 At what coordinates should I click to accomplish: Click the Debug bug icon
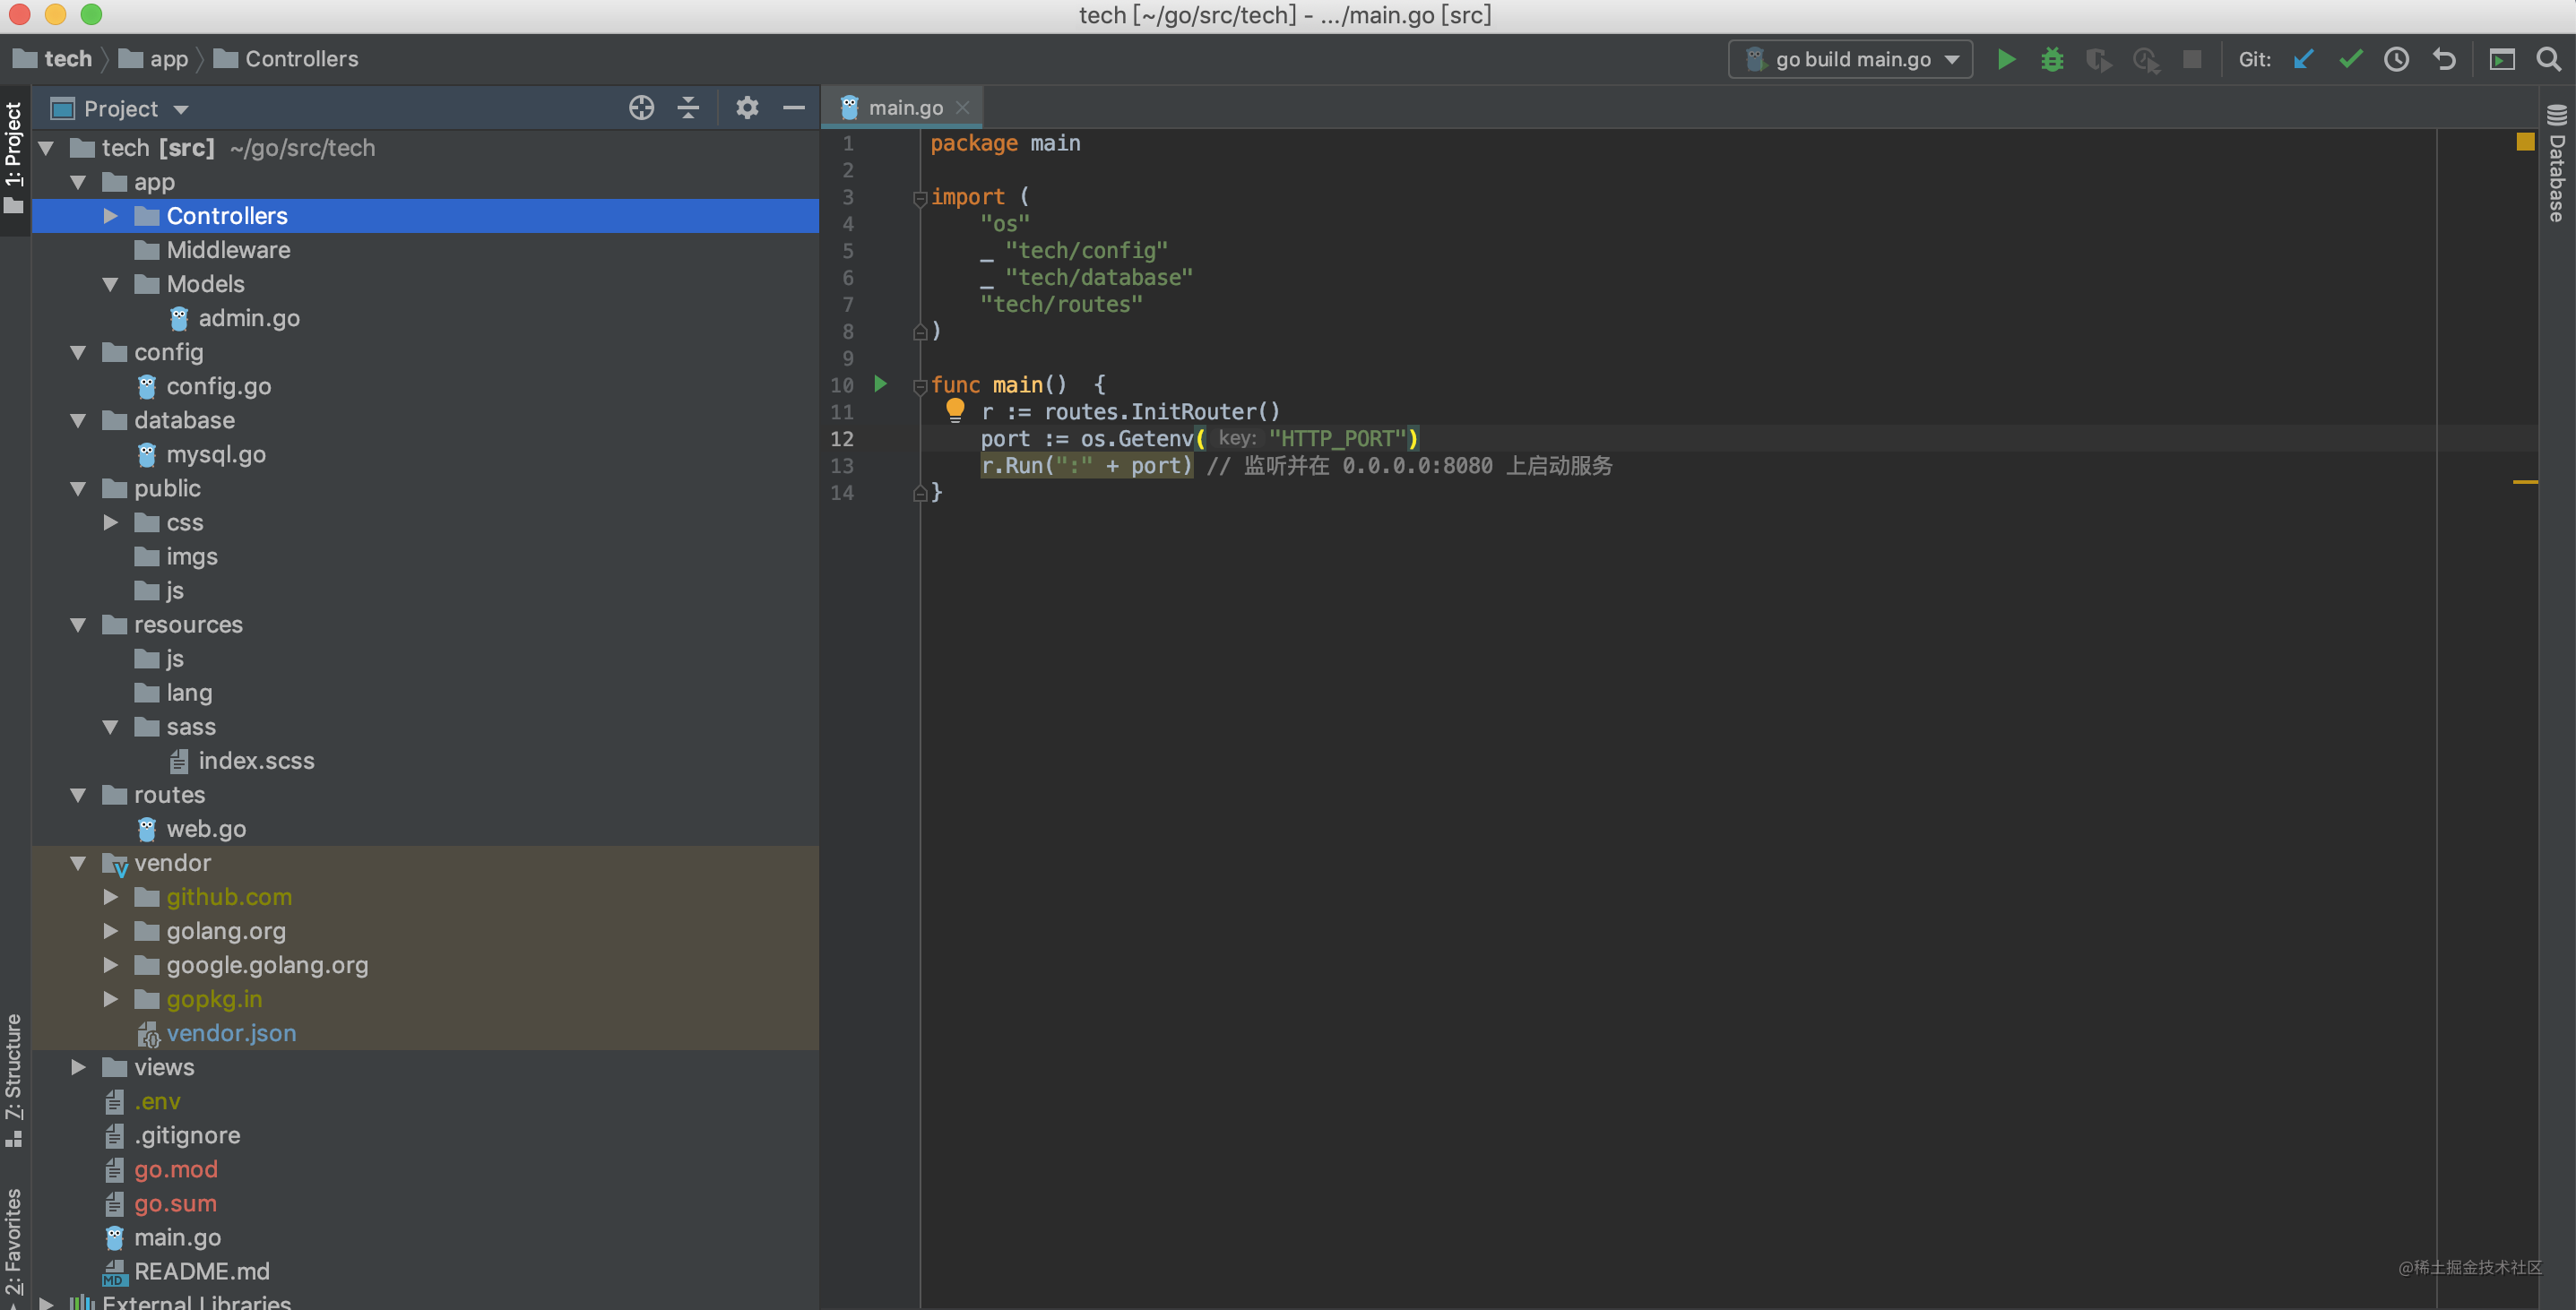pyautogui.click(x=2052, y=59)
